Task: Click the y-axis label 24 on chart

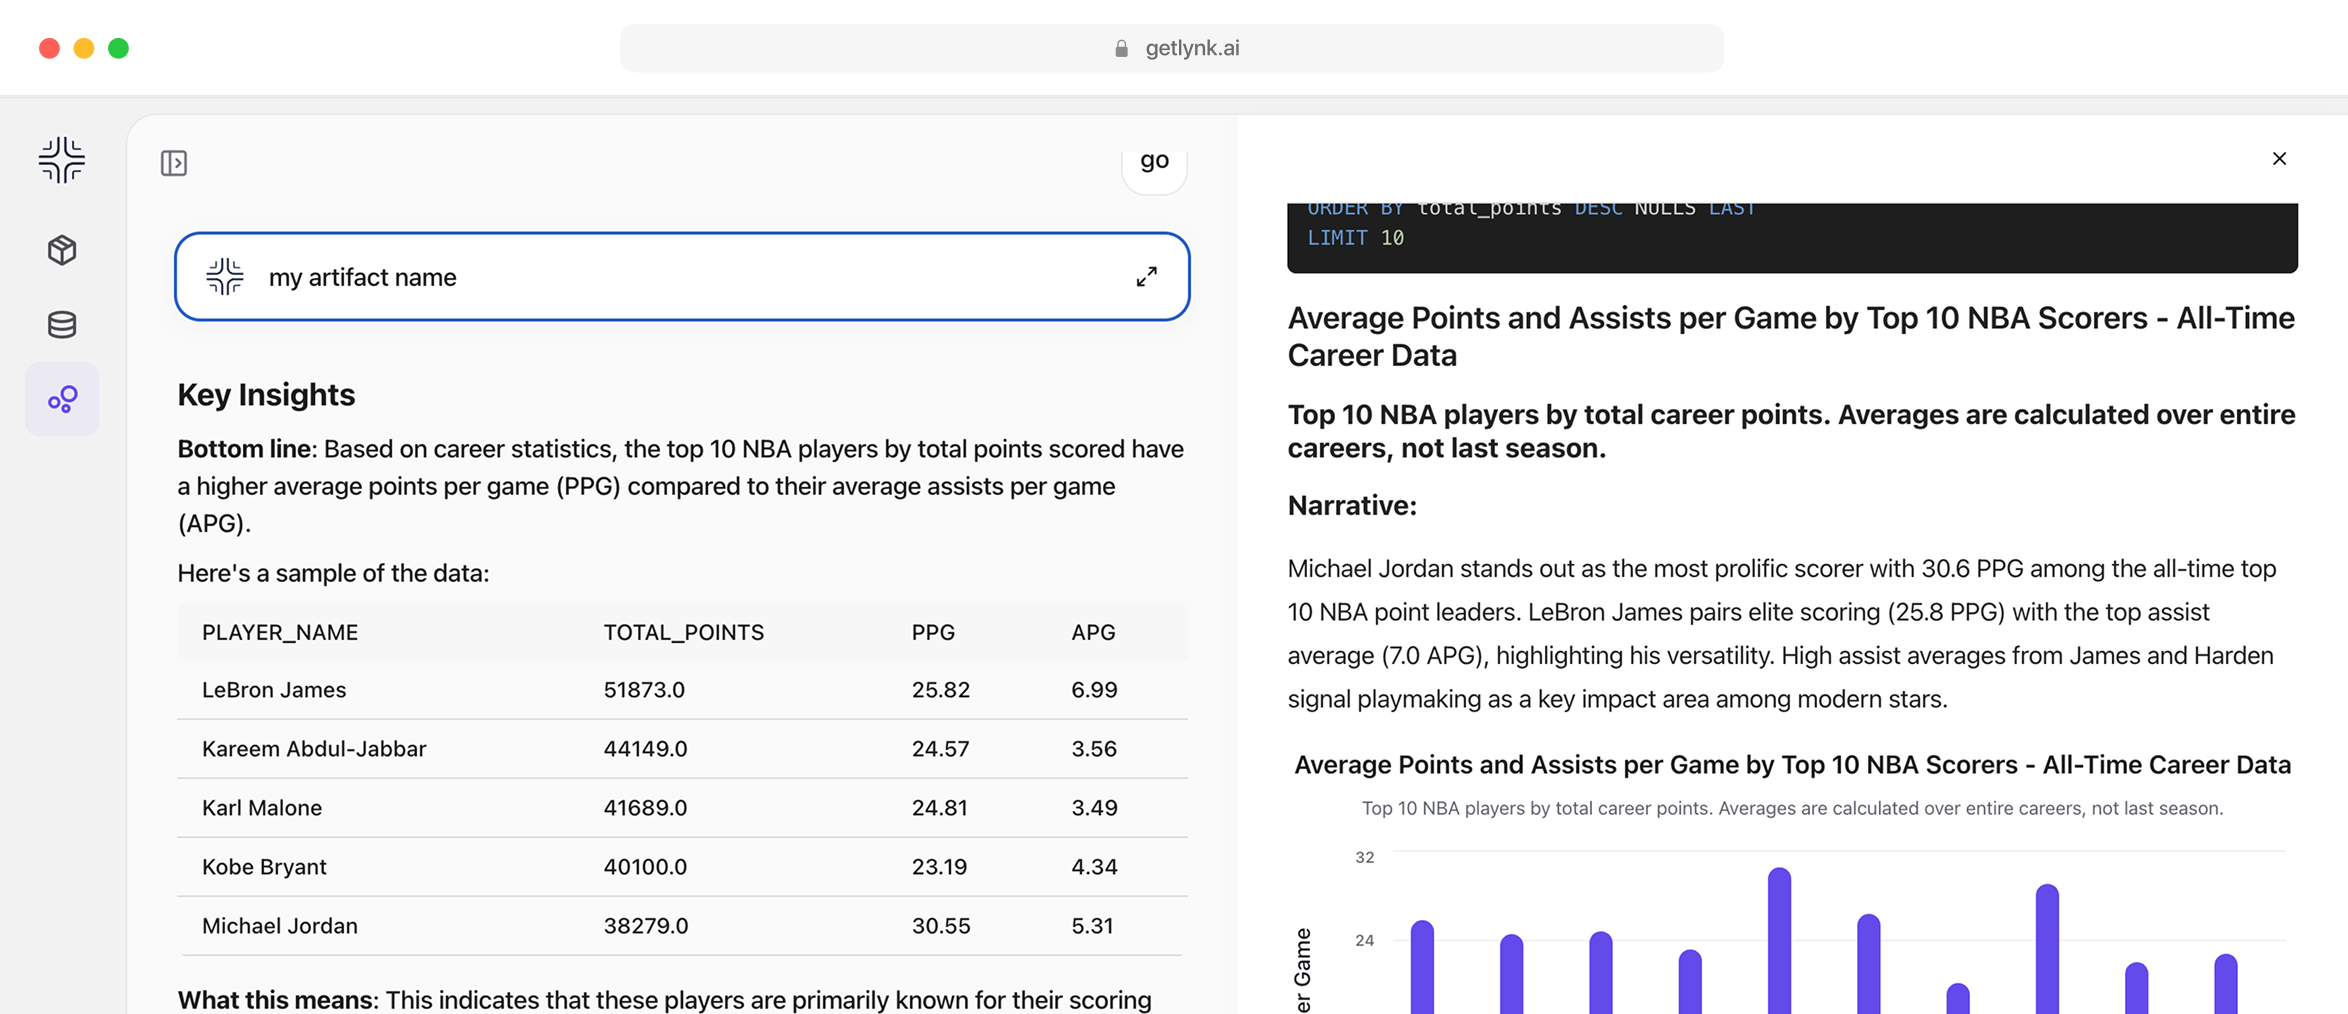Action: (x=1365, y=941)
